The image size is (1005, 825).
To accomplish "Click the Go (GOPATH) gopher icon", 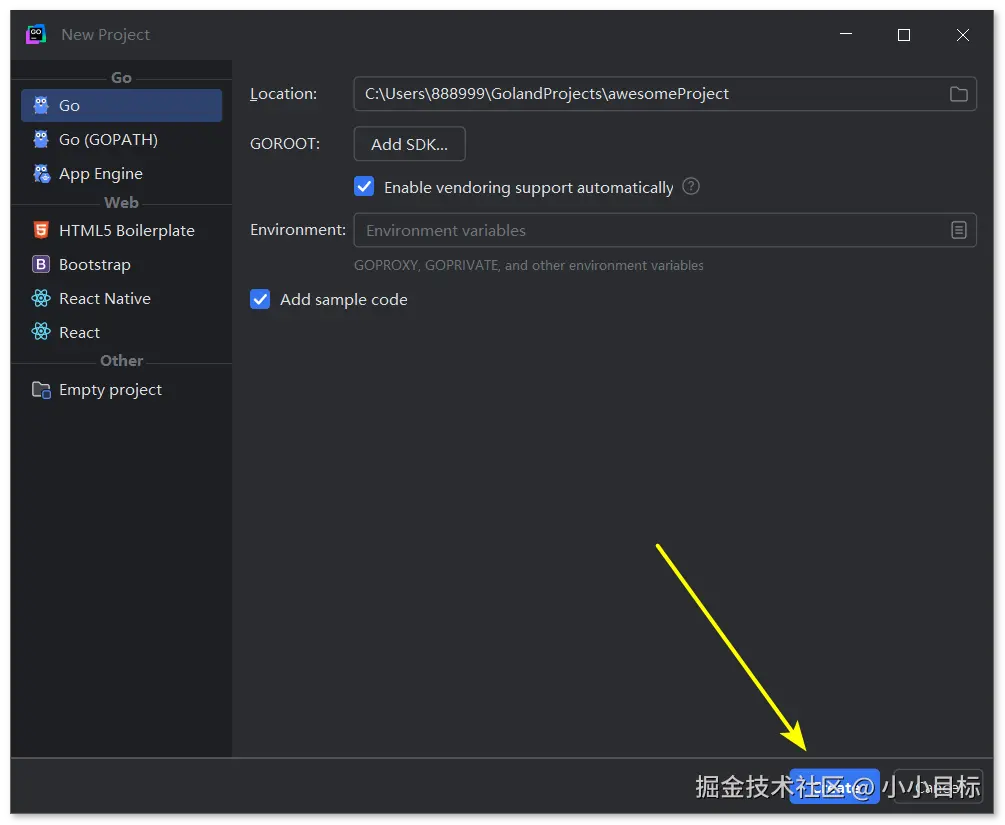I will pos(41,139).
